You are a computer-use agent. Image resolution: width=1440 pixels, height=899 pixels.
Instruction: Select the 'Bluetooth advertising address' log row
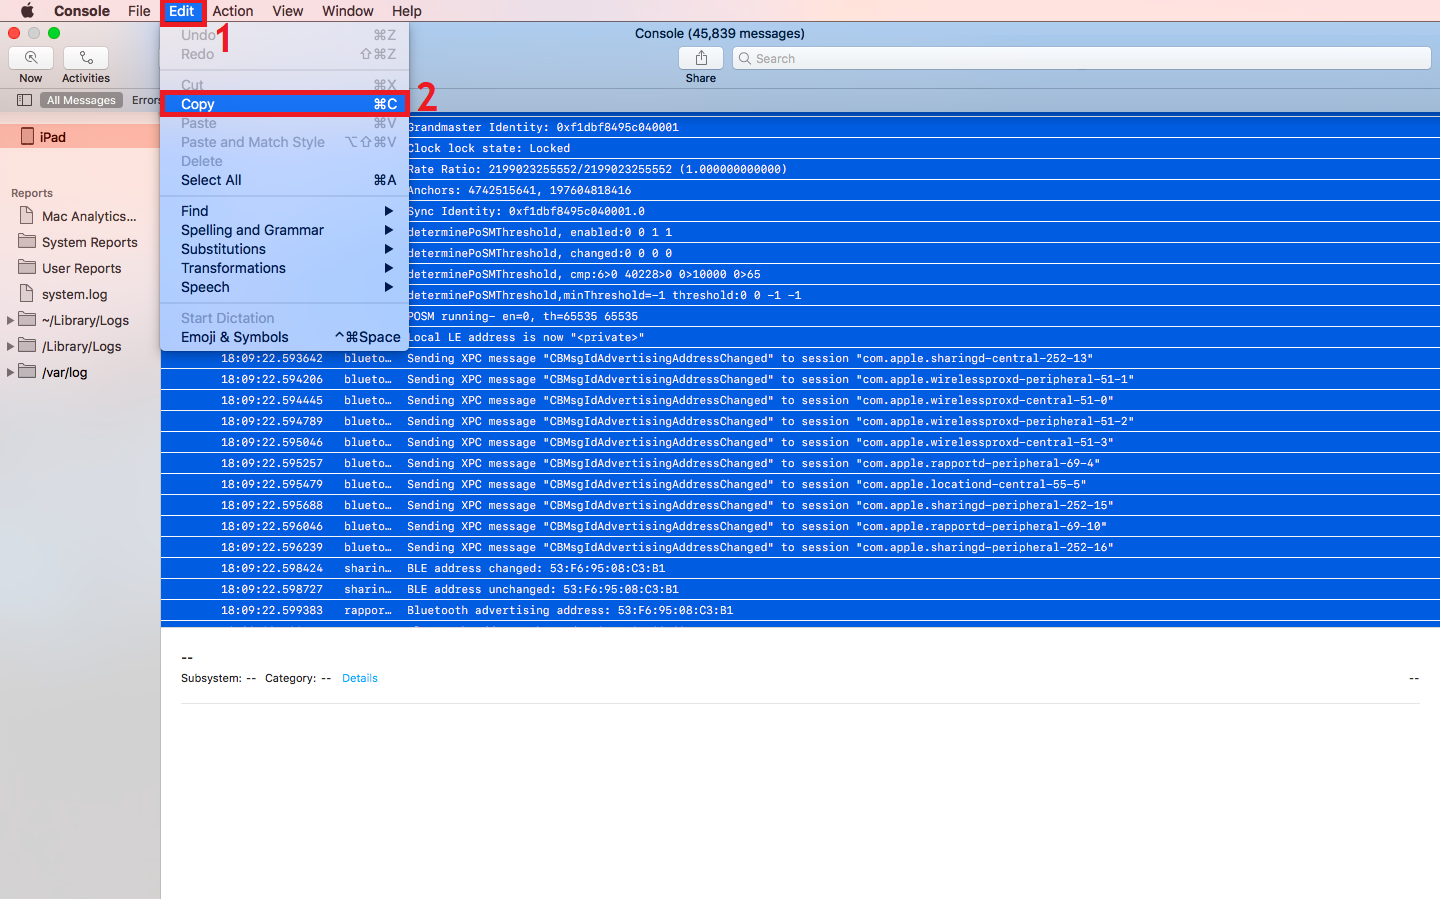tap(800, 610)
